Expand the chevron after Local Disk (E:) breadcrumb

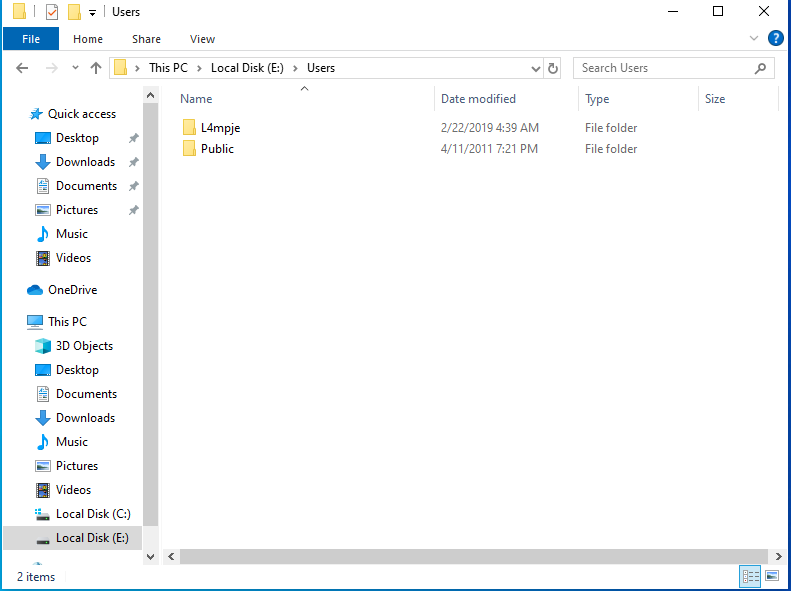(296, 68)
